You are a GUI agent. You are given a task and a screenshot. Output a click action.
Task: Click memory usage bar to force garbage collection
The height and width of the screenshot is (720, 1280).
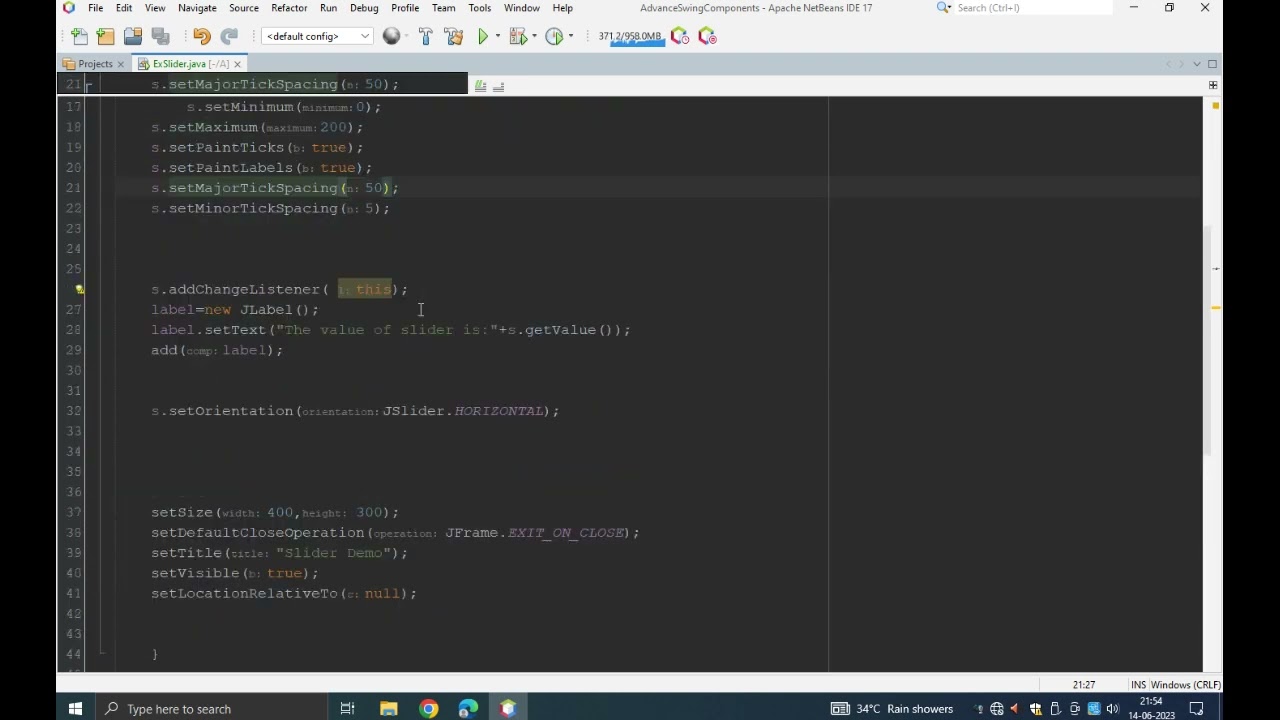click(630, 36)
